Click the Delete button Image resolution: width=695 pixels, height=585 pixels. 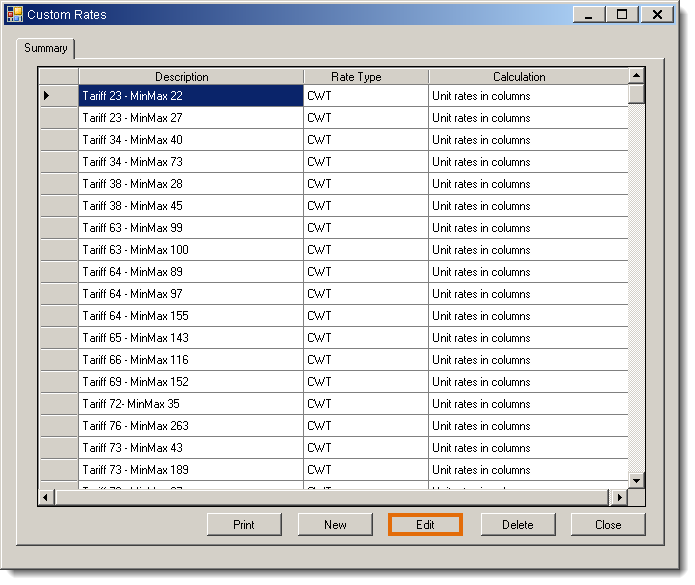point(517,524)
